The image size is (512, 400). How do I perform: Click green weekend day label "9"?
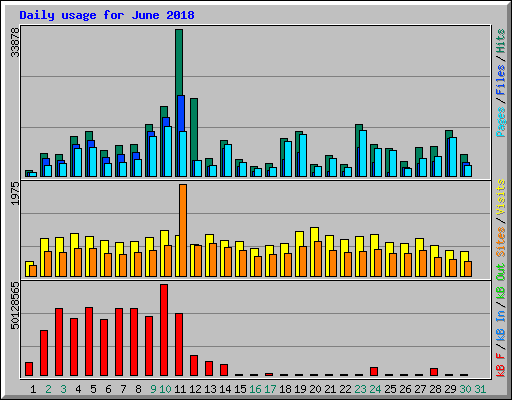(153, 389)
